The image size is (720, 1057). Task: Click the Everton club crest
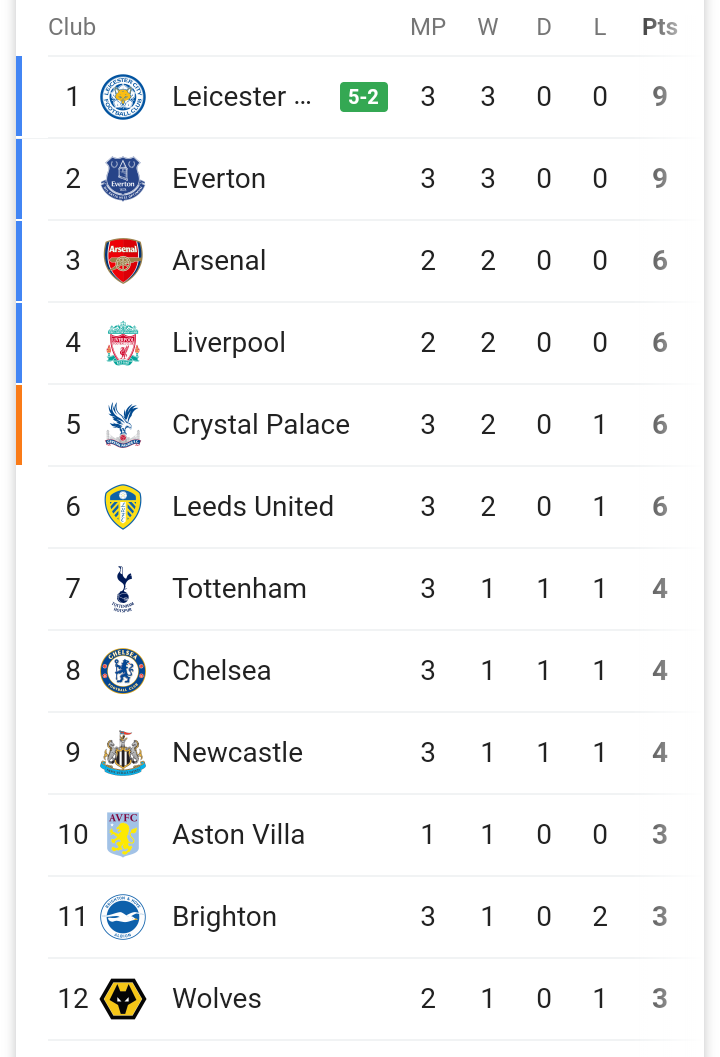tap(123, 179)
